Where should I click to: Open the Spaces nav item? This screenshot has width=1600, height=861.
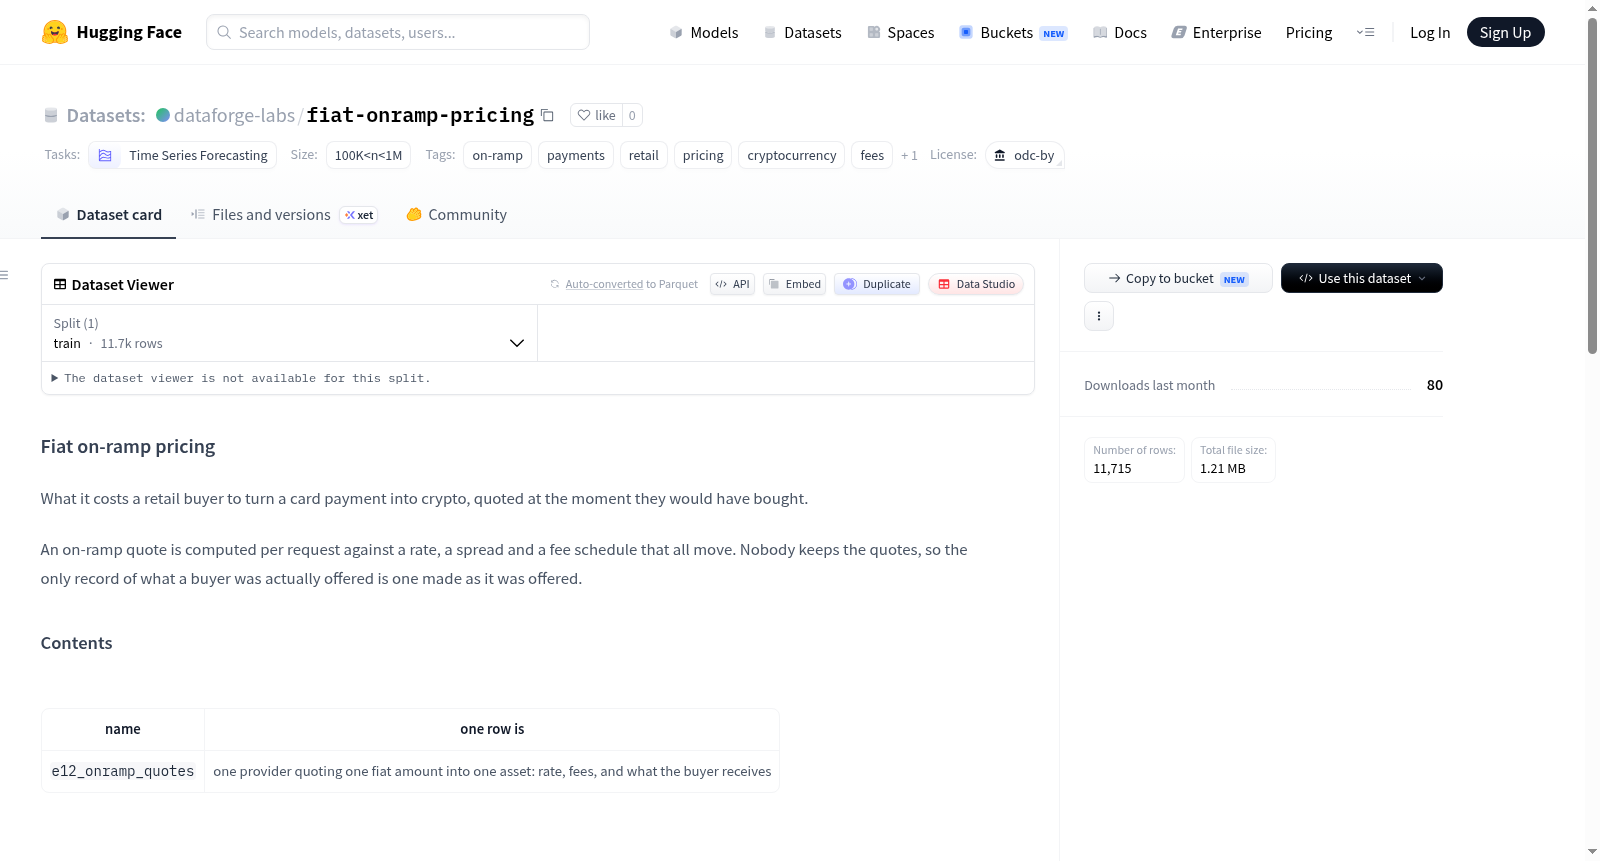click(x=901, y=32)
